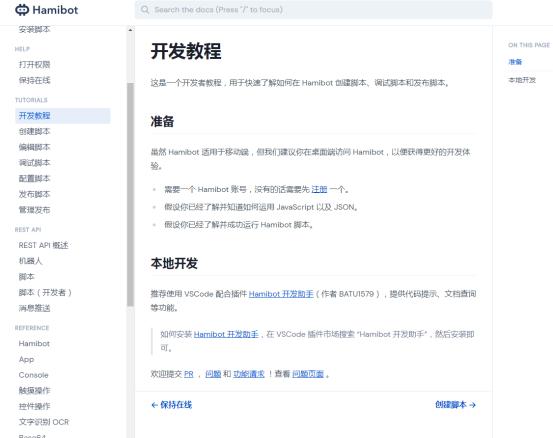Screen dimensions: 553x438
Task: Open 安装脚本 at top of sidebar
Action: click(x=35, y=29)
